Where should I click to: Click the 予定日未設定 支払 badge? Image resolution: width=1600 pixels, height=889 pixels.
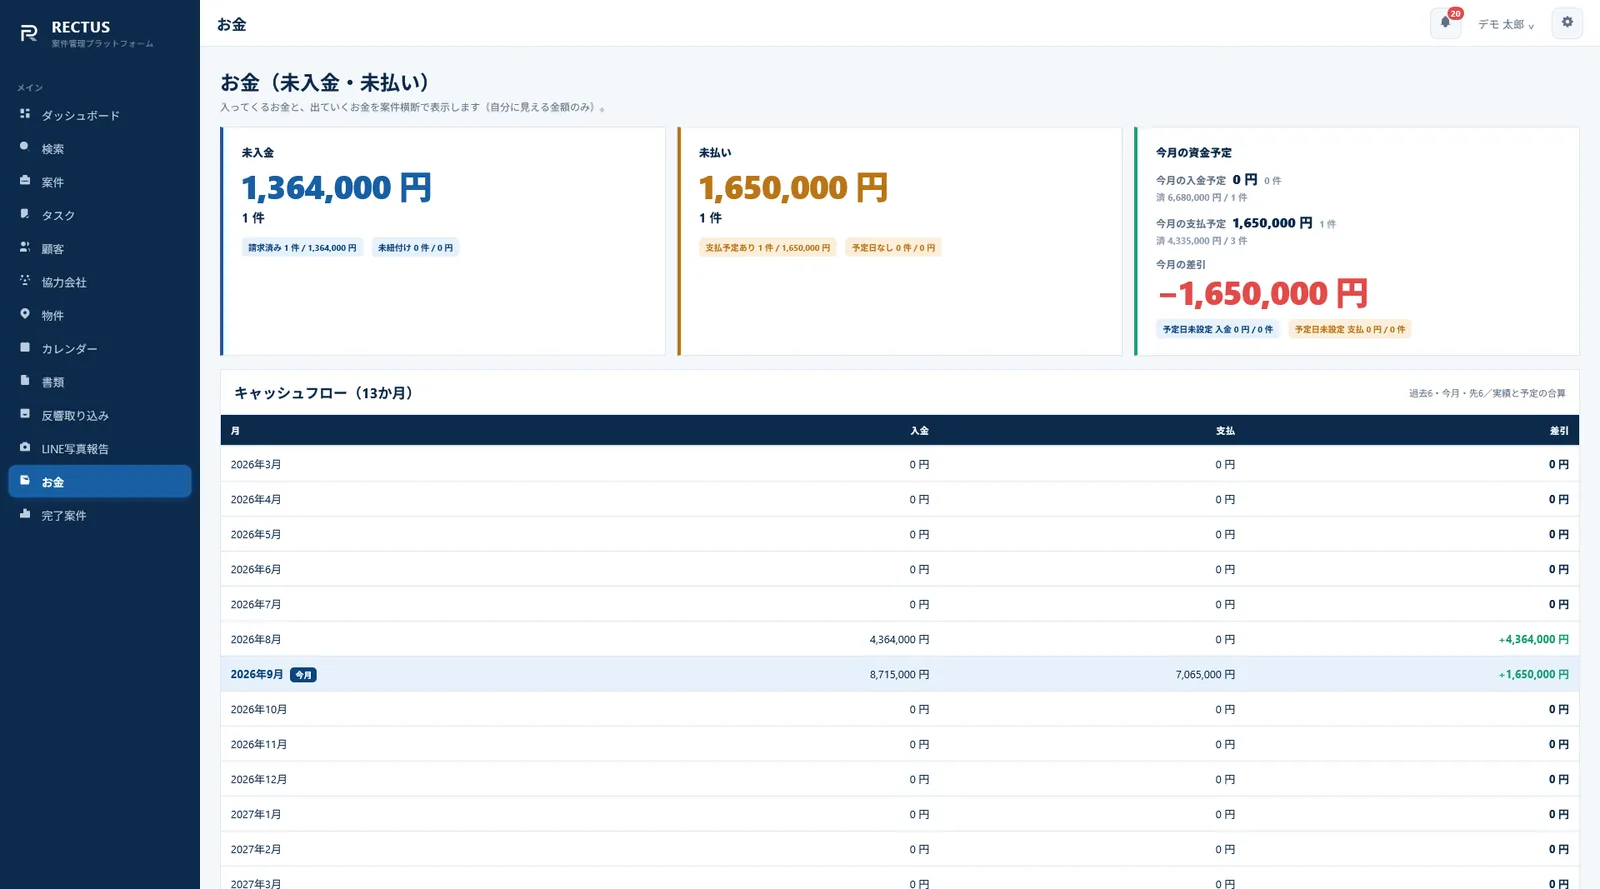pos(1350,329)
